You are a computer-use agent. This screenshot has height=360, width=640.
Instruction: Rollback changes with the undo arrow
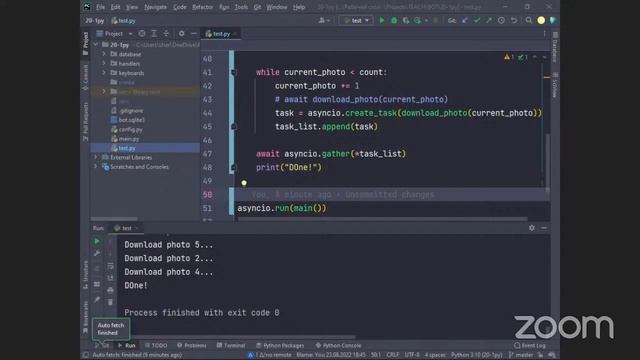[514, 20]
